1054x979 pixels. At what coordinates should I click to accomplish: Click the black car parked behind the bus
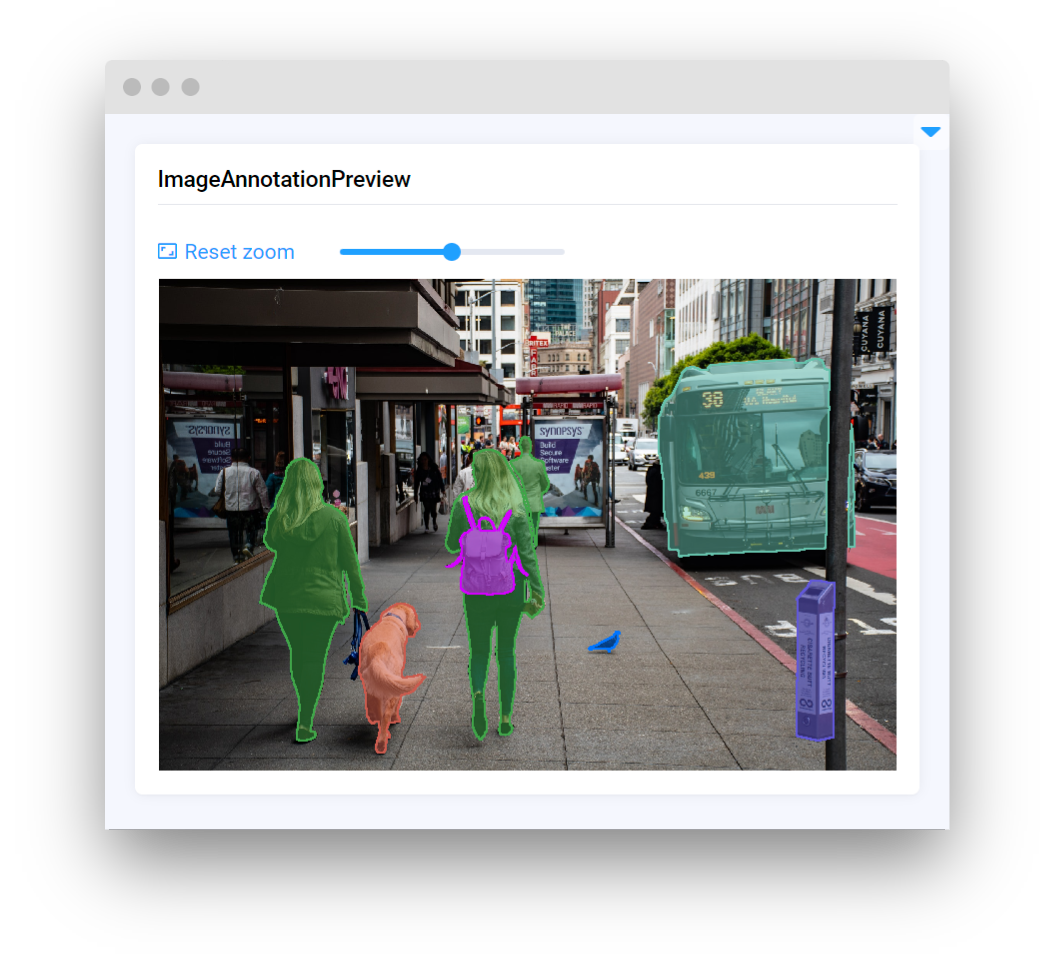point(876,478)
